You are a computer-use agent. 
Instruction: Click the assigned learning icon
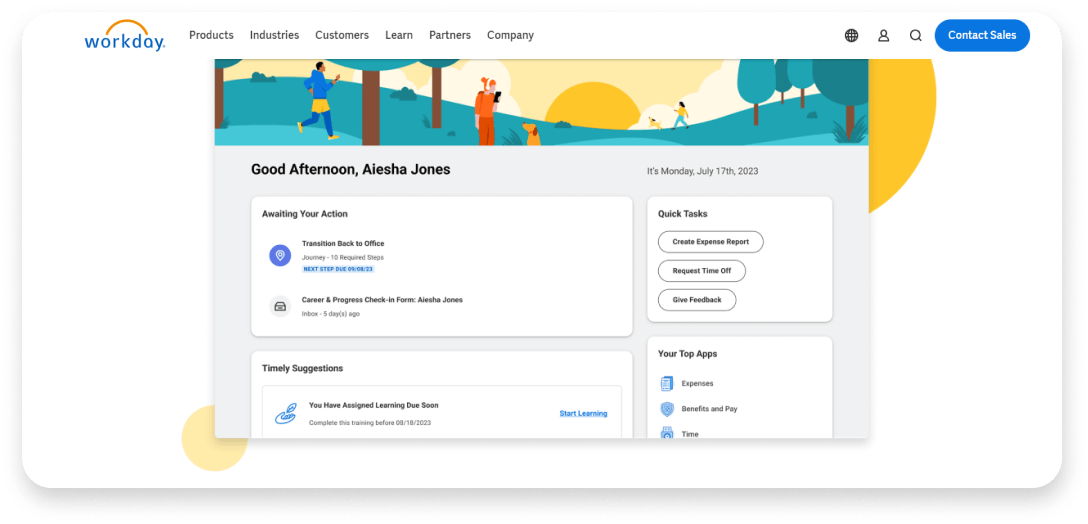(x=286, y=413)
